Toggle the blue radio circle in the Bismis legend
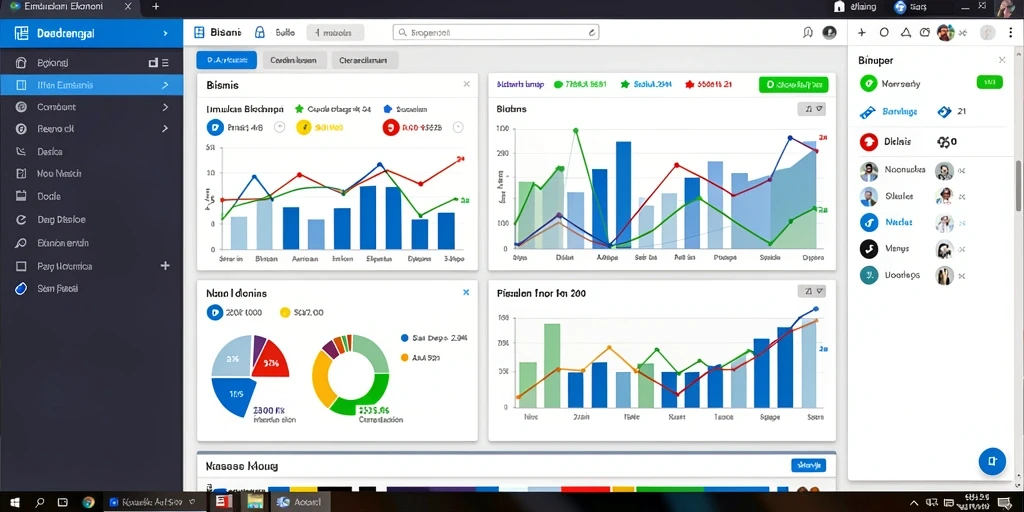Image resolution: width=1024 pixels, height=512 pixels. (x=215, y=127)
